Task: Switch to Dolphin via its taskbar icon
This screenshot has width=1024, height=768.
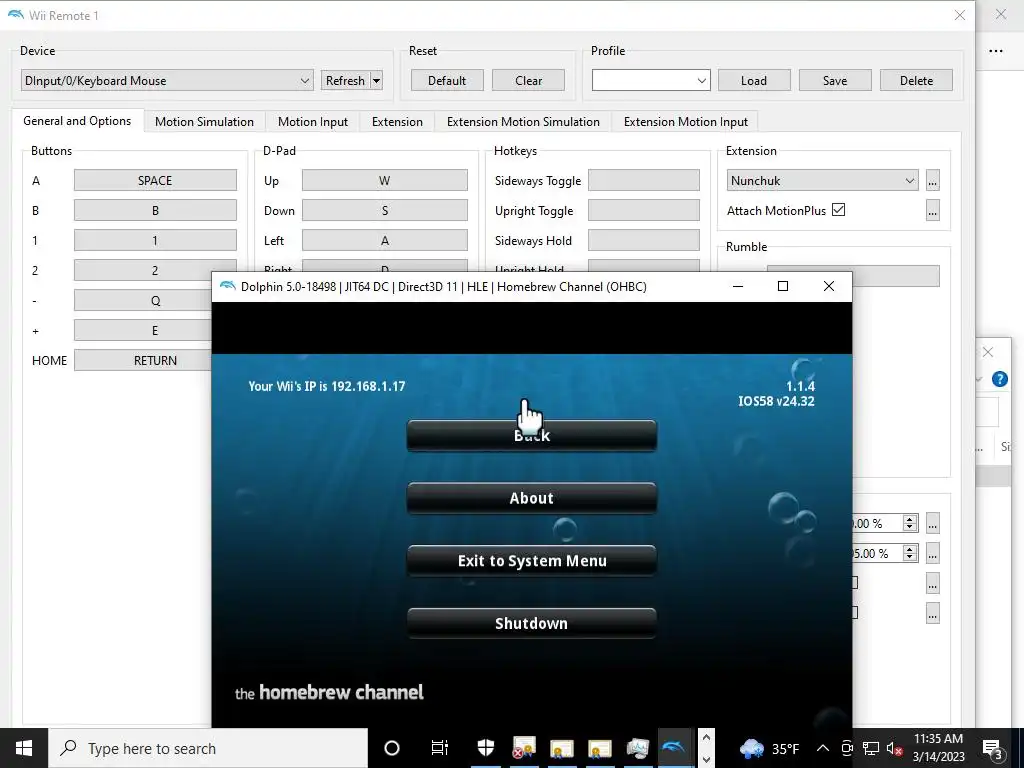Action: (674, 748)
